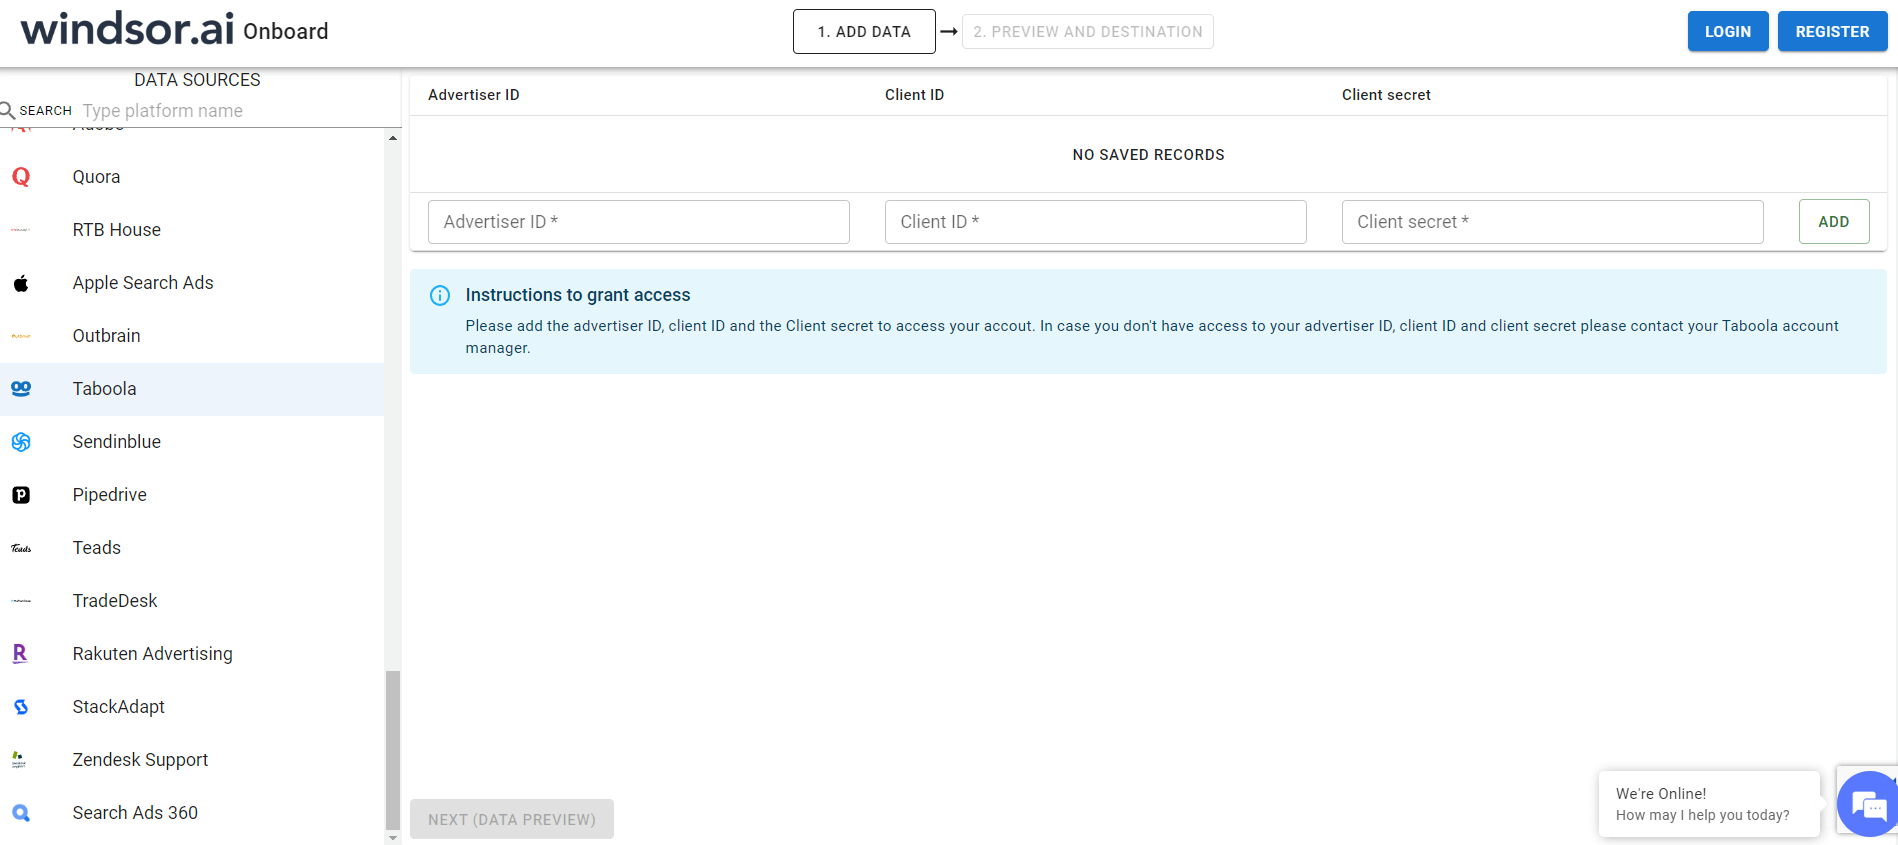Click the TradeDesk logo icon
Image resolution: width=1898 pixels, height=845 pixels.
point(21,601)
